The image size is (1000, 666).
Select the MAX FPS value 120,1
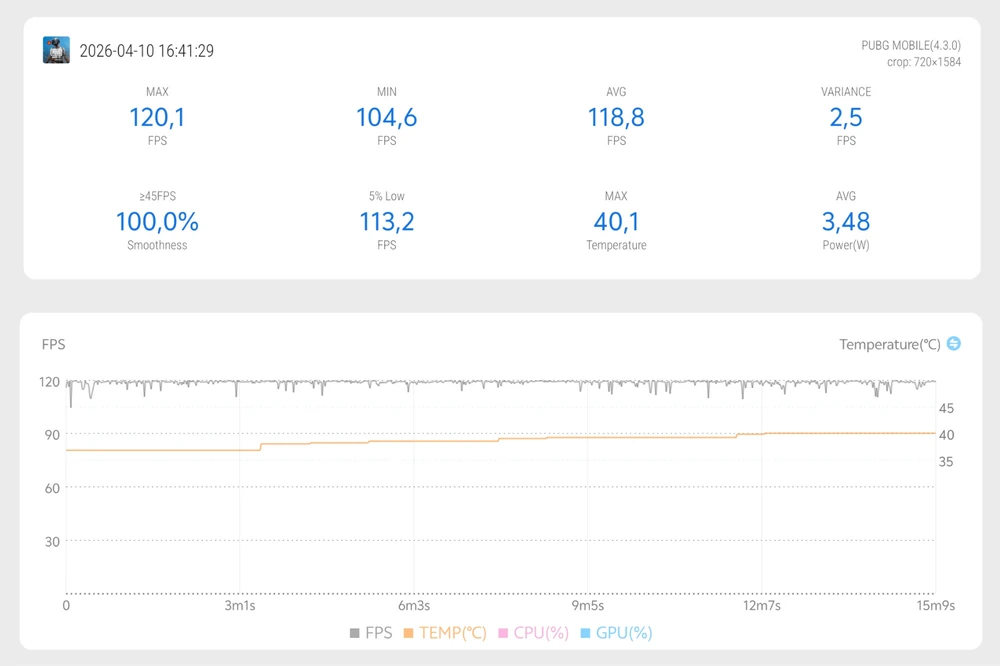(157, 117)
